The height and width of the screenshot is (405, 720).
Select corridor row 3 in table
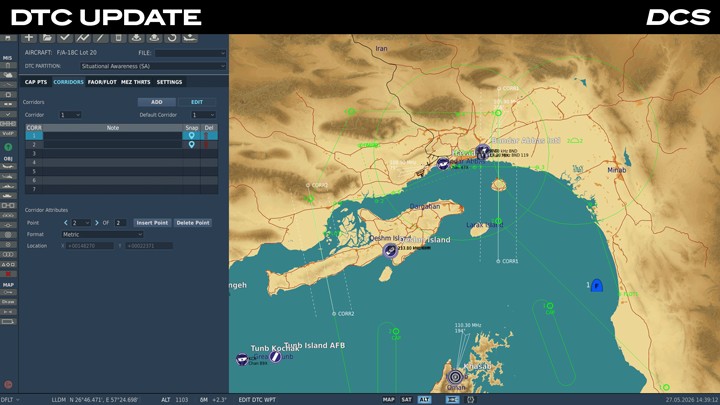pos(121,153)
